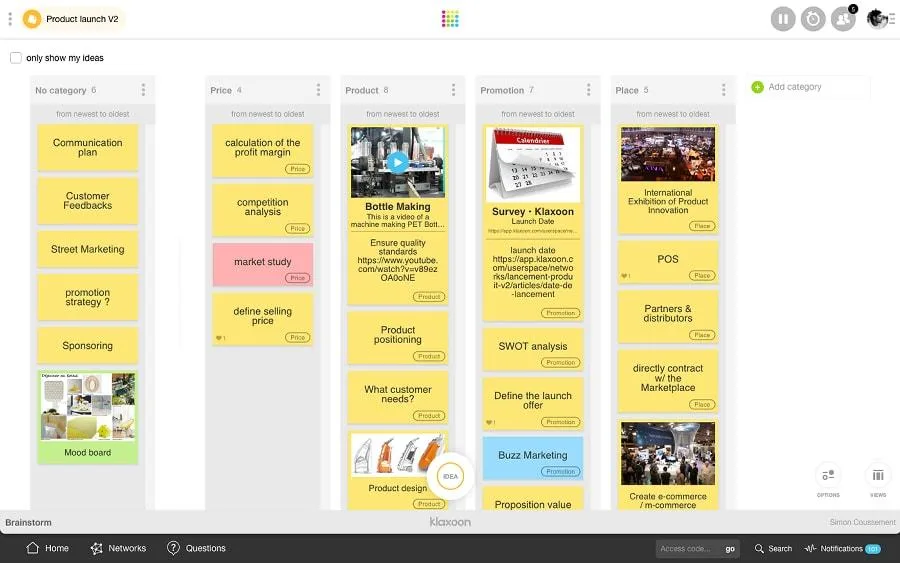
Task: Click Price tag on competition analysis card
Action: [x=297, y=228]
